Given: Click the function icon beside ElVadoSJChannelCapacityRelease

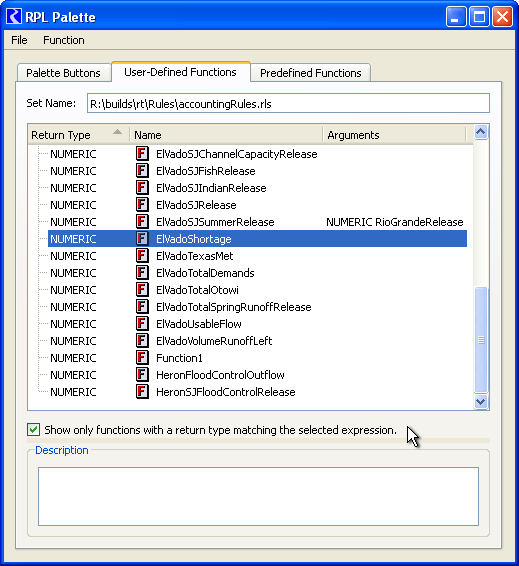Looking at the screenshot, I should click(x=142, y=154).
